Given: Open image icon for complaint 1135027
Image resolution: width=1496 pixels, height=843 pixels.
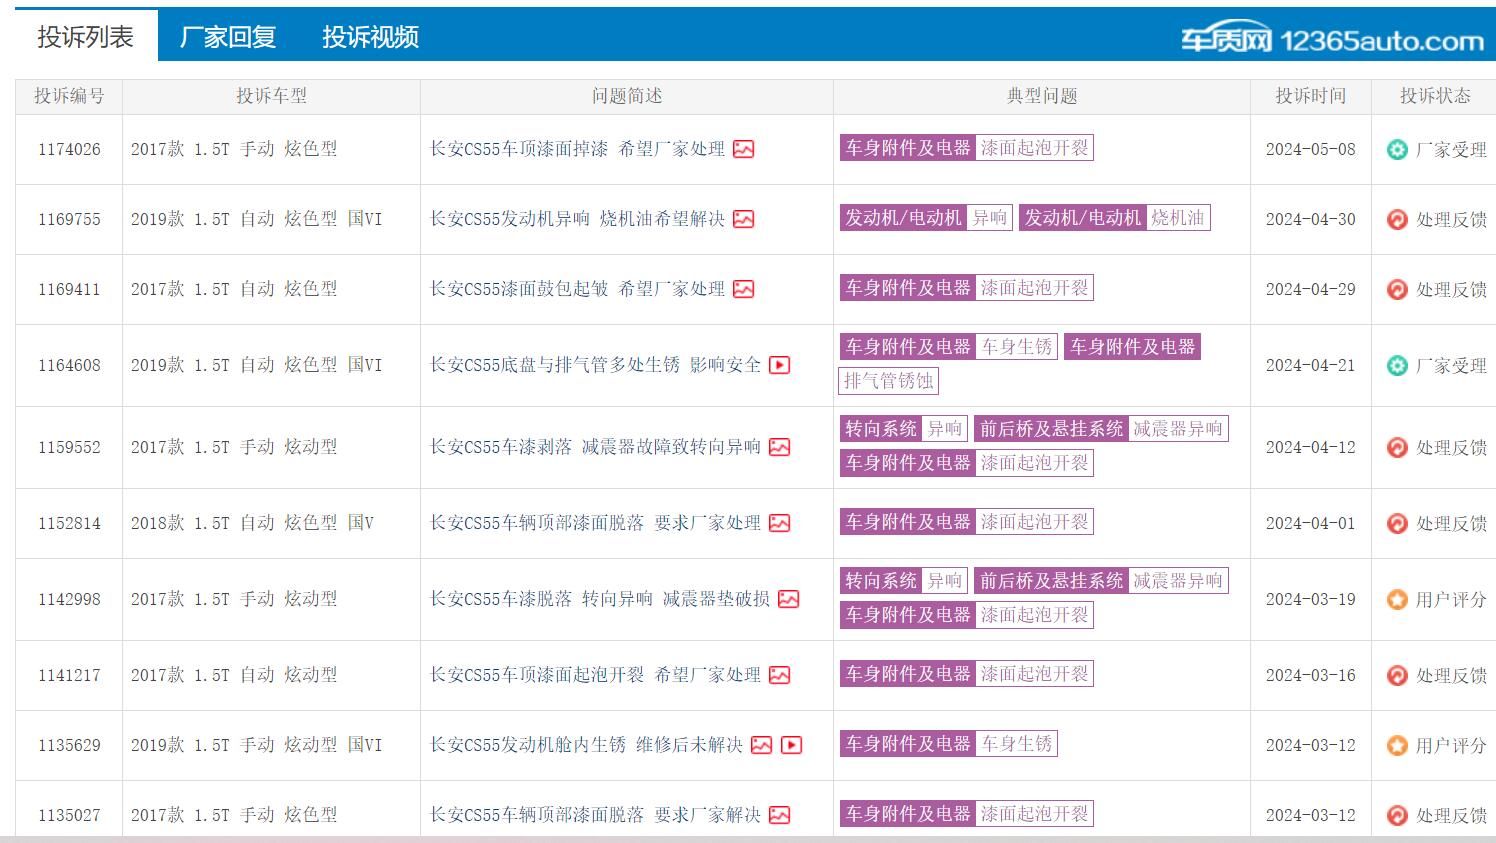Looking at the screenshot, I should 780,815.
